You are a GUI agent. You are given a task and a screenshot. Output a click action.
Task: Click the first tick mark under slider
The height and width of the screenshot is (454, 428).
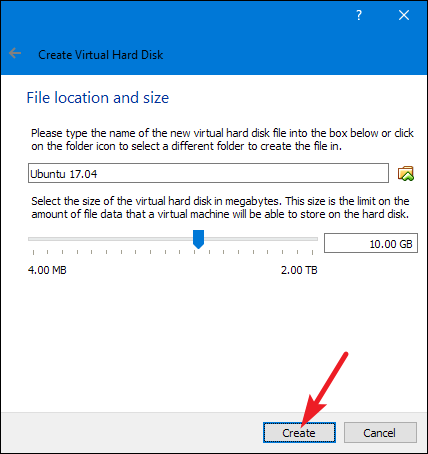pyautogui.click(x=33, y=252)
